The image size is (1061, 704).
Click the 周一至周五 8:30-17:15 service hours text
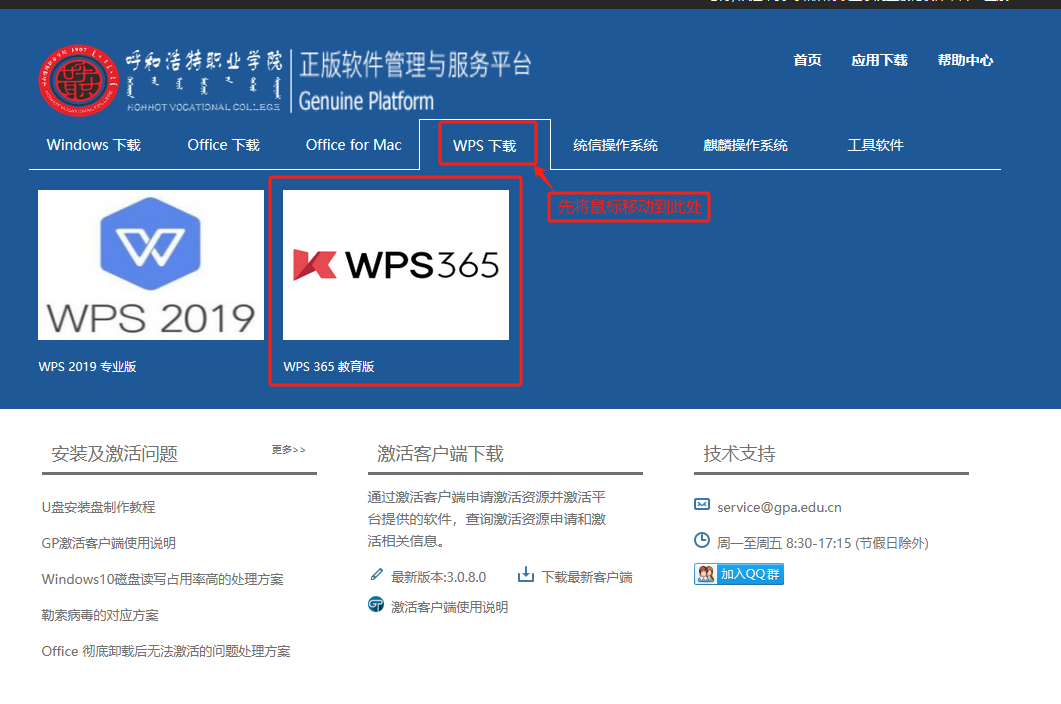[823, 543]
